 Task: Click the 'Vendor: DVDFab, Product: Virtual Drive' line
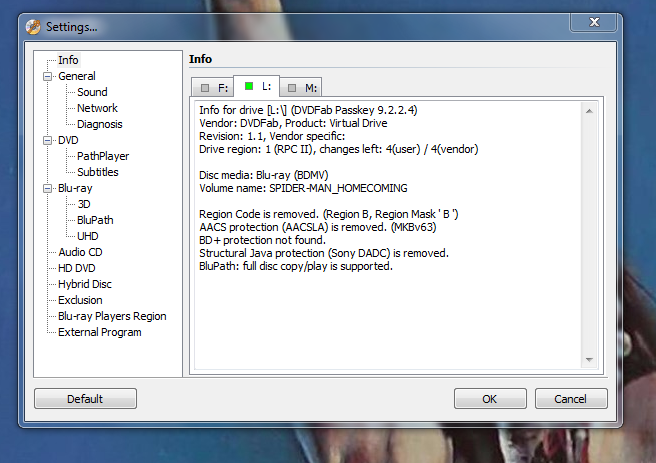[x=293, y=123]
